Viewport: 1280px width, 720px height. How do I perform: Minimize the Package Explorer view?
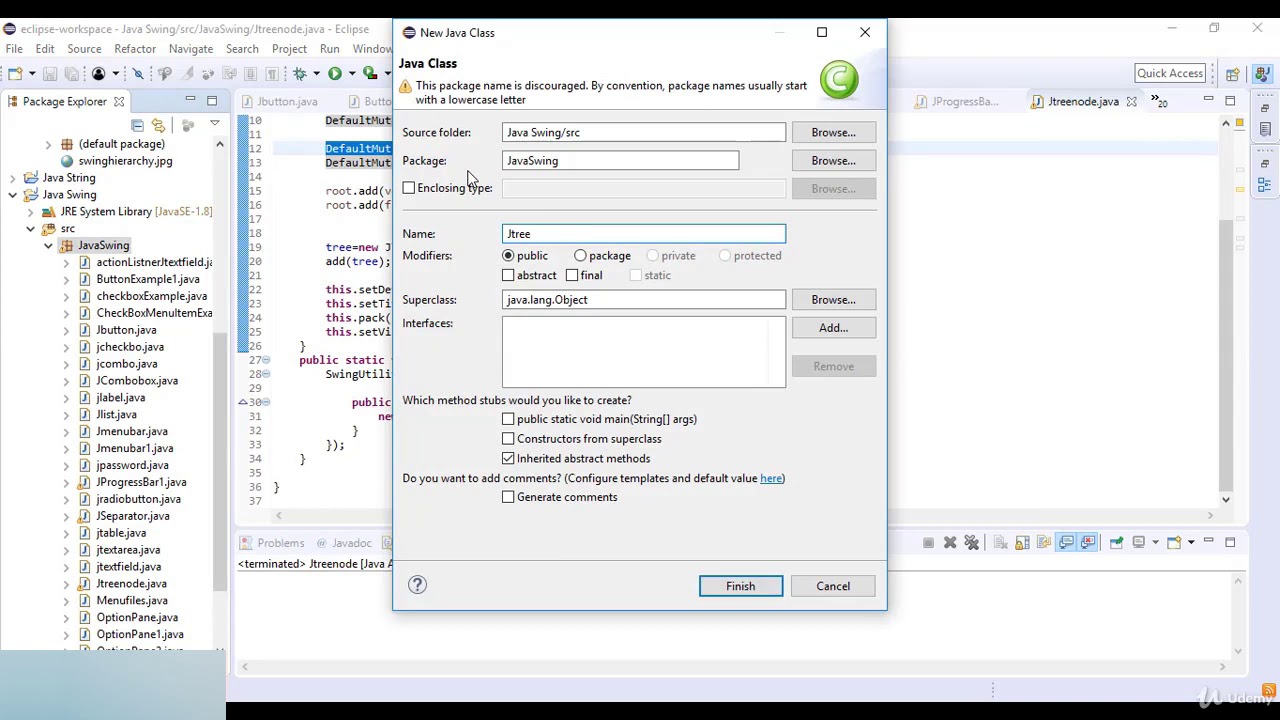tap(190, 100)
